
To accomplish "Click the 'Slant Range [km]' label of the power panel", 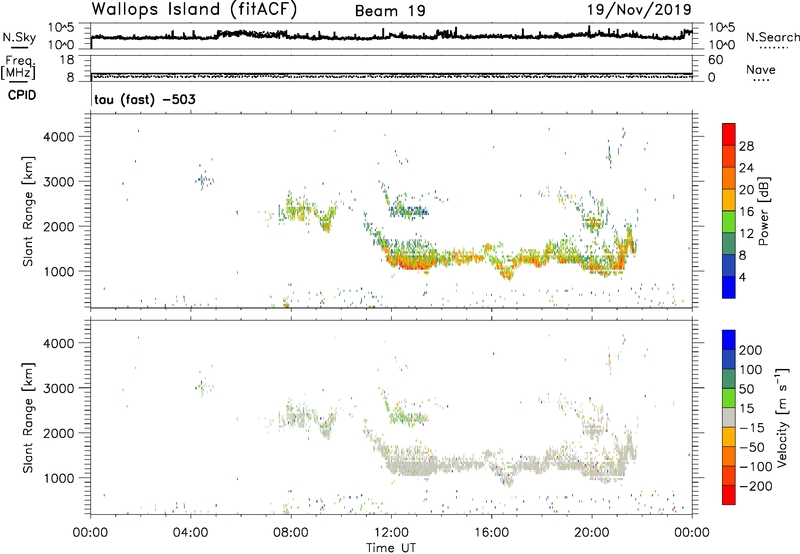I will pyautogui.click(x=28, y=211).
